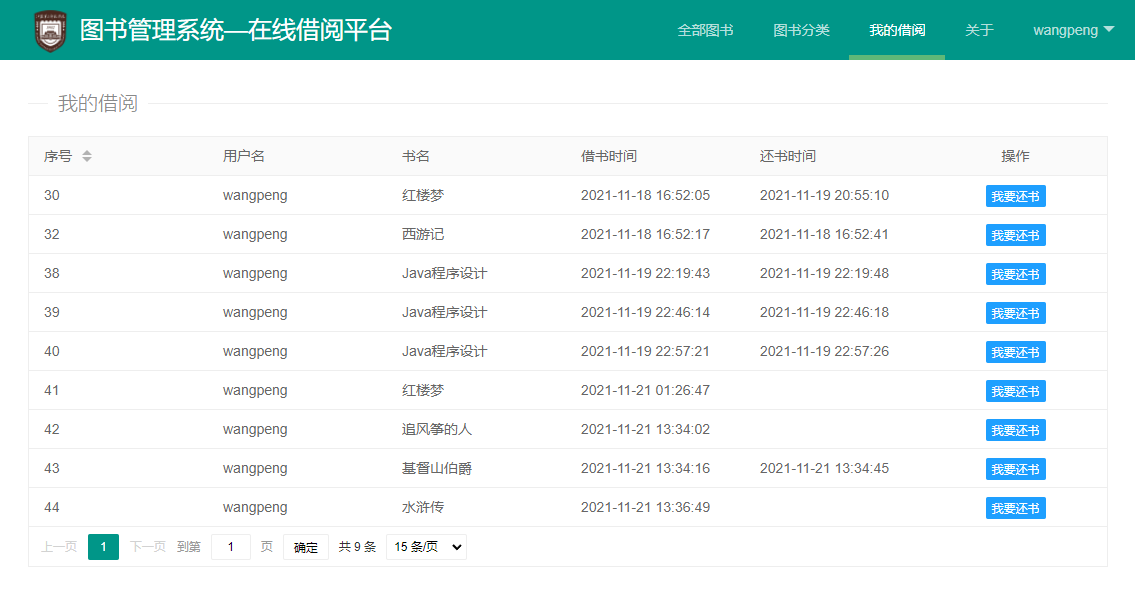
Task: Return the 基督山伯爵 book
Action: tap(1015, 468)
